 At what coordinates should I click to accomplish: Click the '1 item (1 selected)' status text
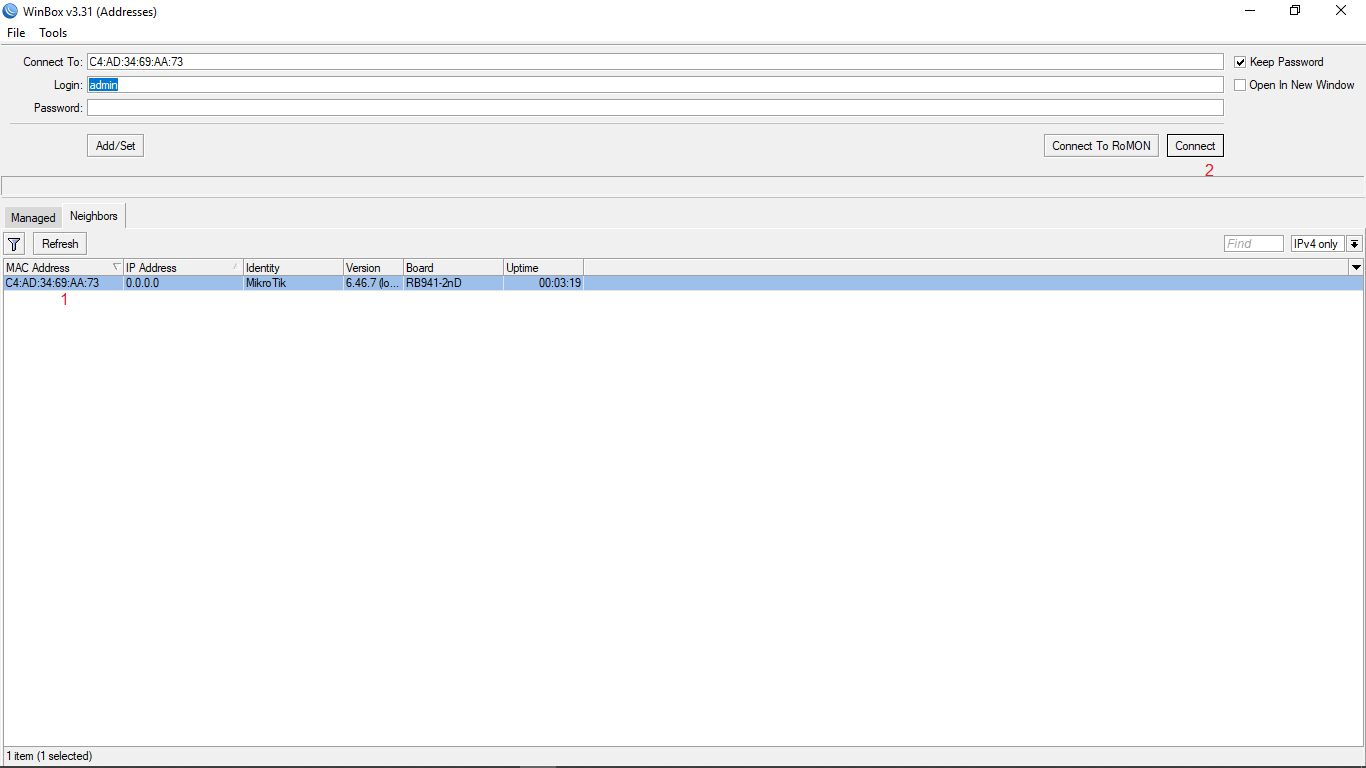point(49,756)
